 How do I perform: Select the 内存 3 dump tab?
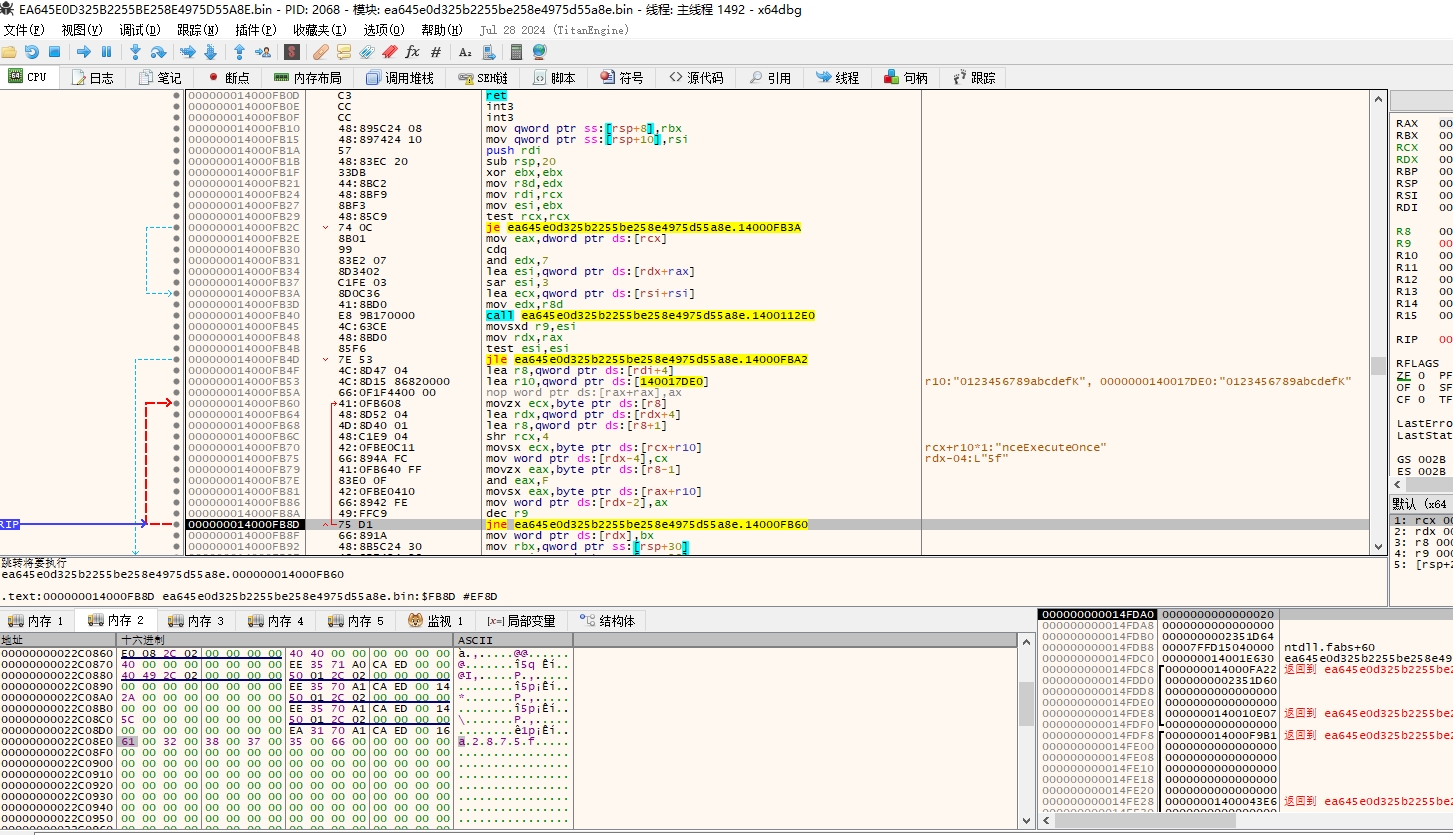pyautogui.click(x=198, y=621)
